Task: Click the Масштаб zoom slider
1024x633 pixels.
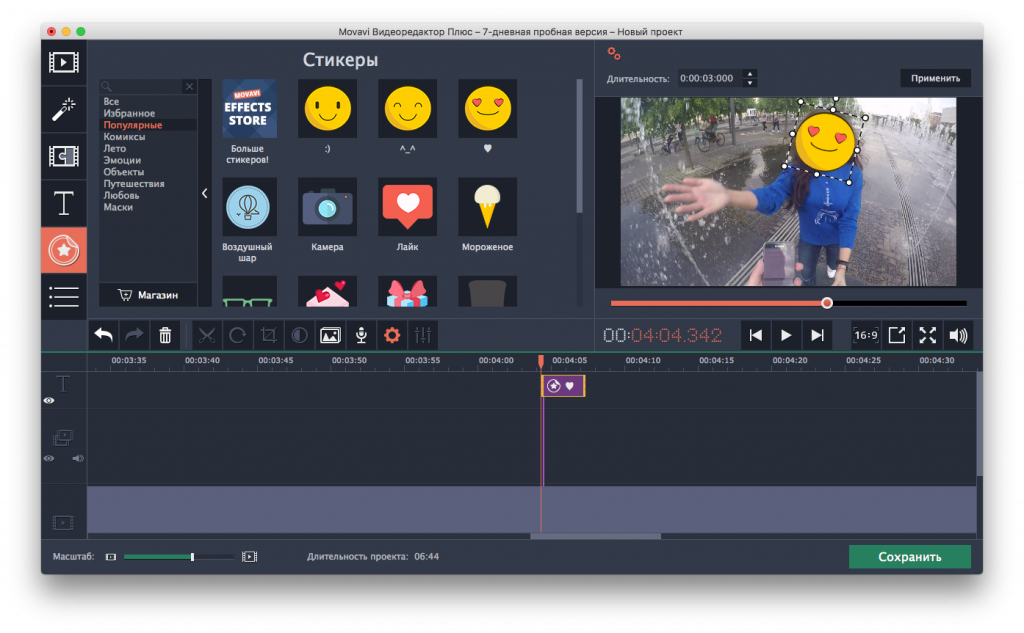Action: point(180,556)
